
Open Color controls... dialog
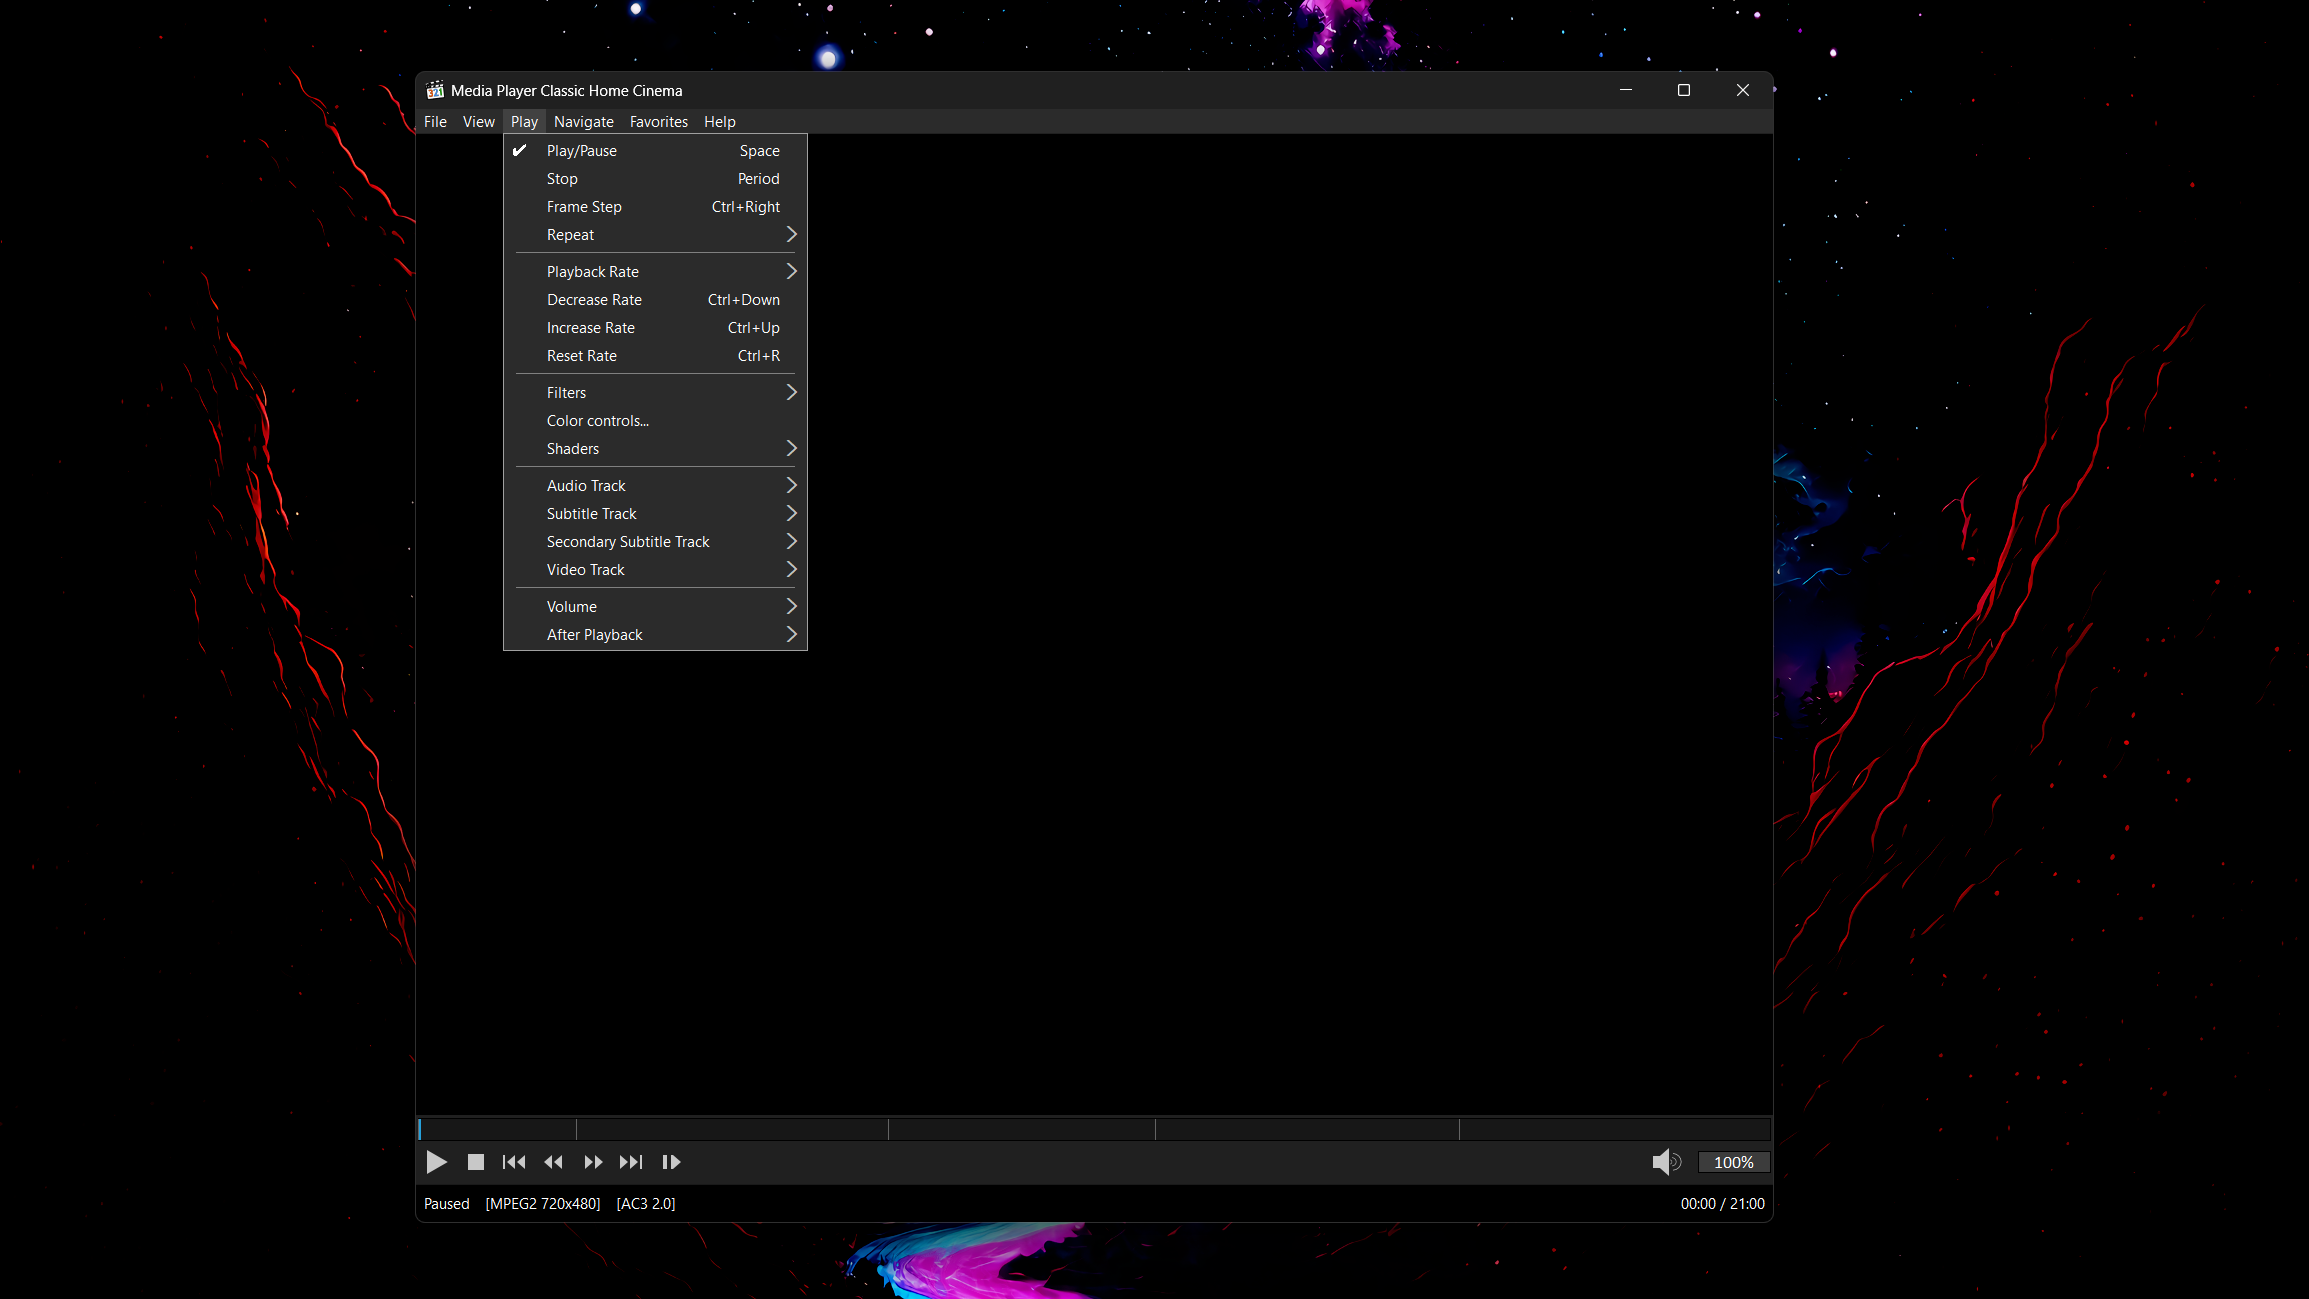655,421
